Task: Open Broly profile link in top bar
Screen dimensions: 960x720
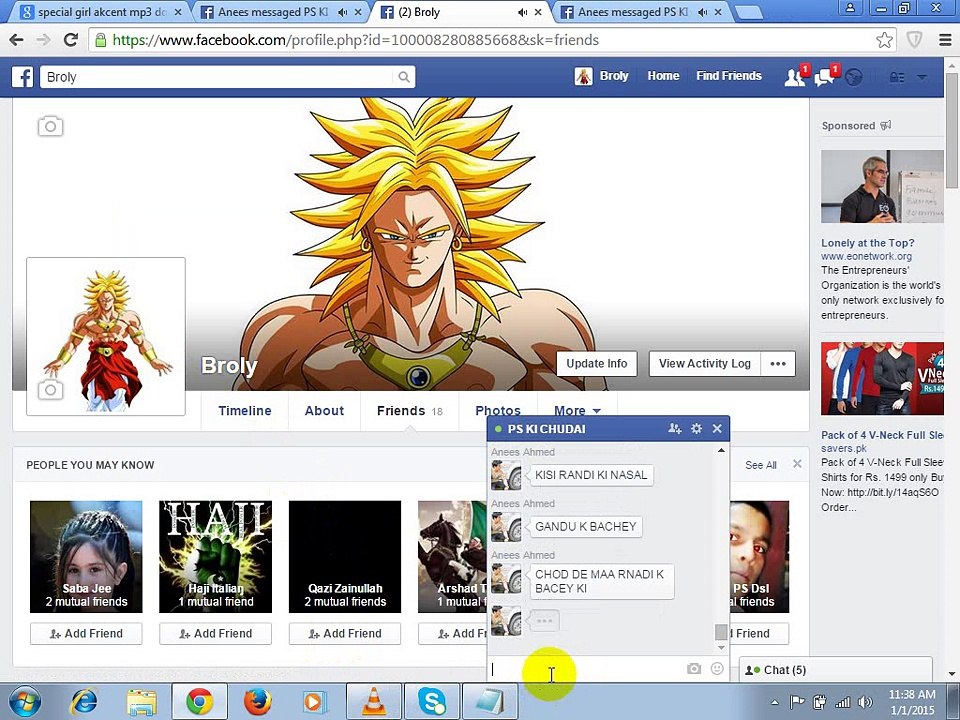Action: coord(602,76)
